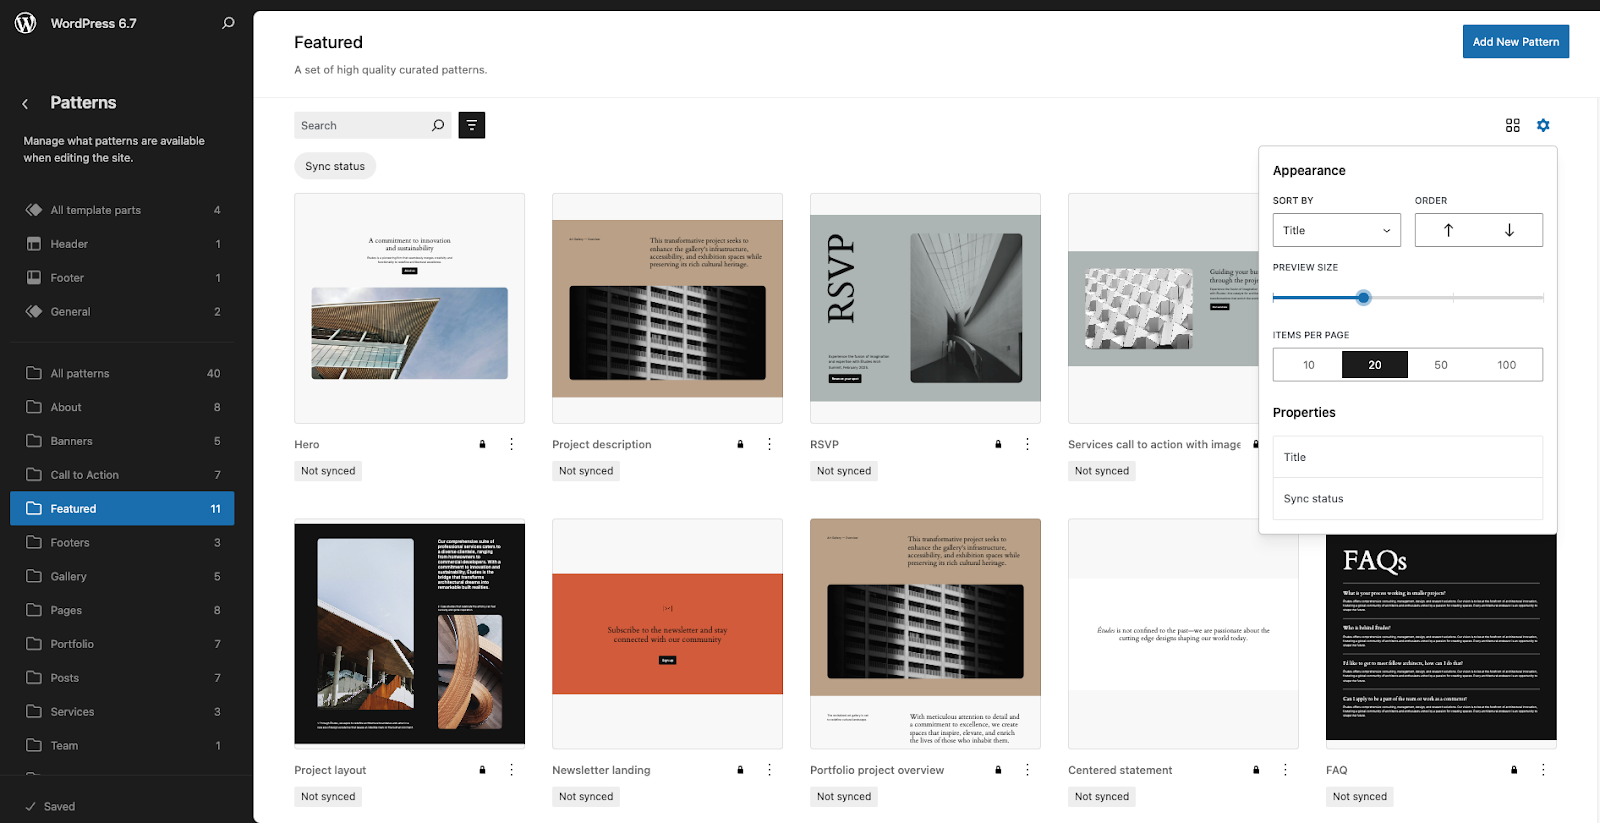Open actions menu for Hero pattern

[511, 444]
